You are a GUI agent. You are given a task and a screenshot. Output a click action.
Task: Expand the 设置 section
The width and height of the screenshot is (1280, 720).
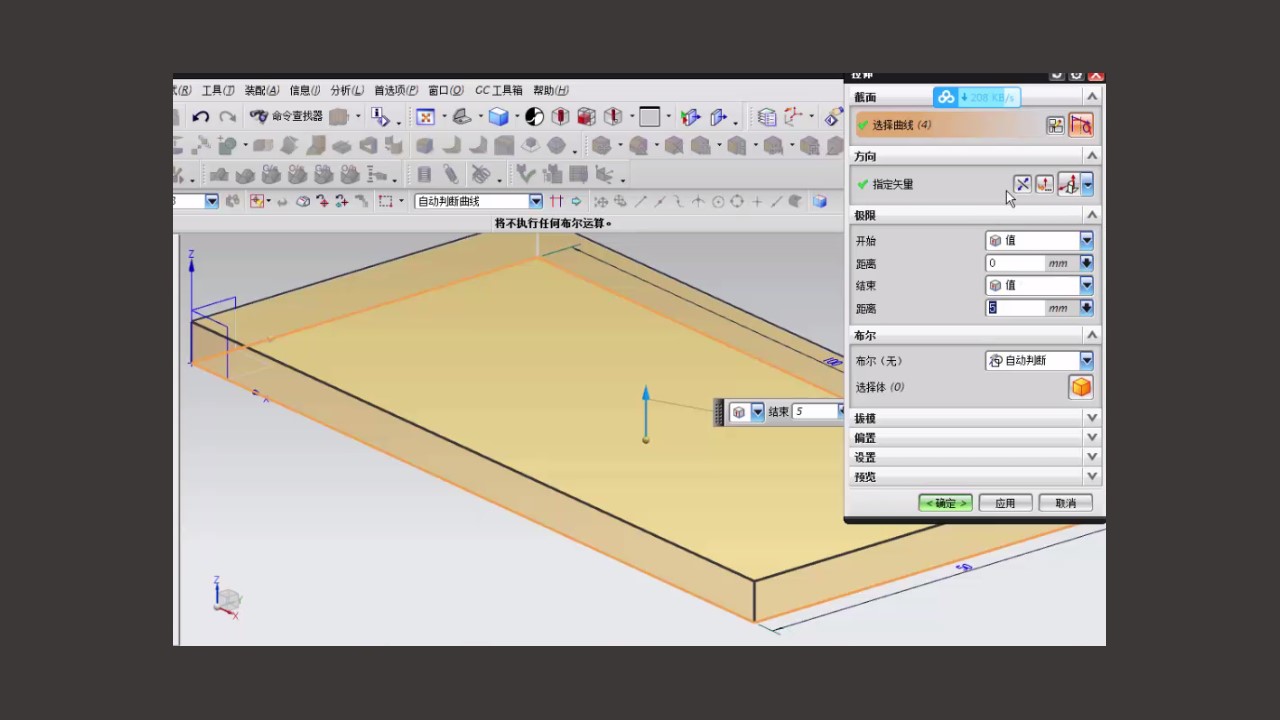click(x=1092, y=457)
